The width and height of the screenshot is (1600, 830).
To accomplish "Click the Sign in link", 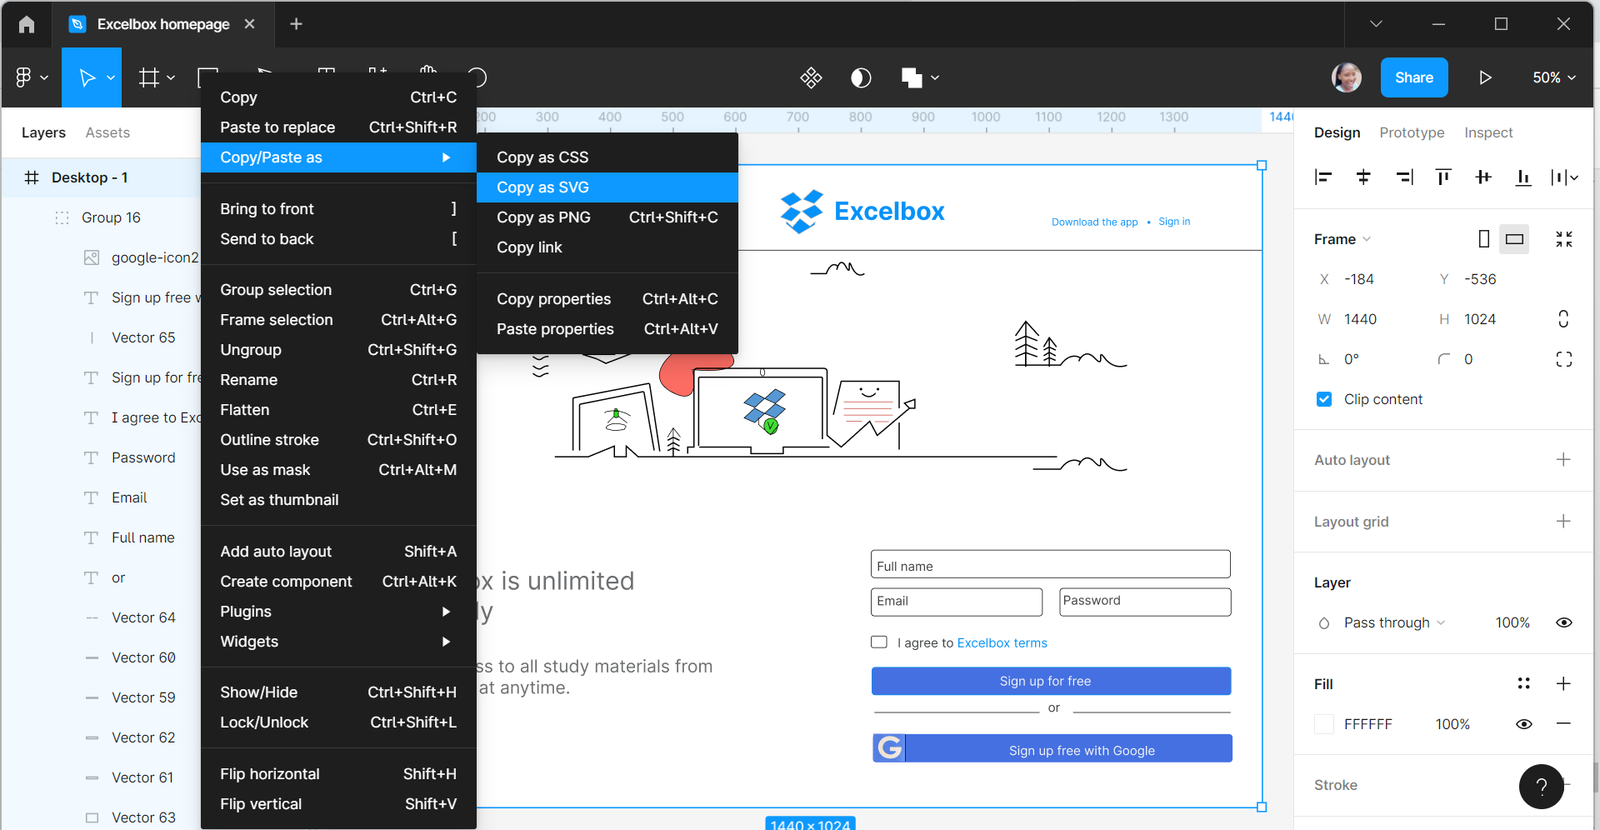I will [x=1174, y=222].
